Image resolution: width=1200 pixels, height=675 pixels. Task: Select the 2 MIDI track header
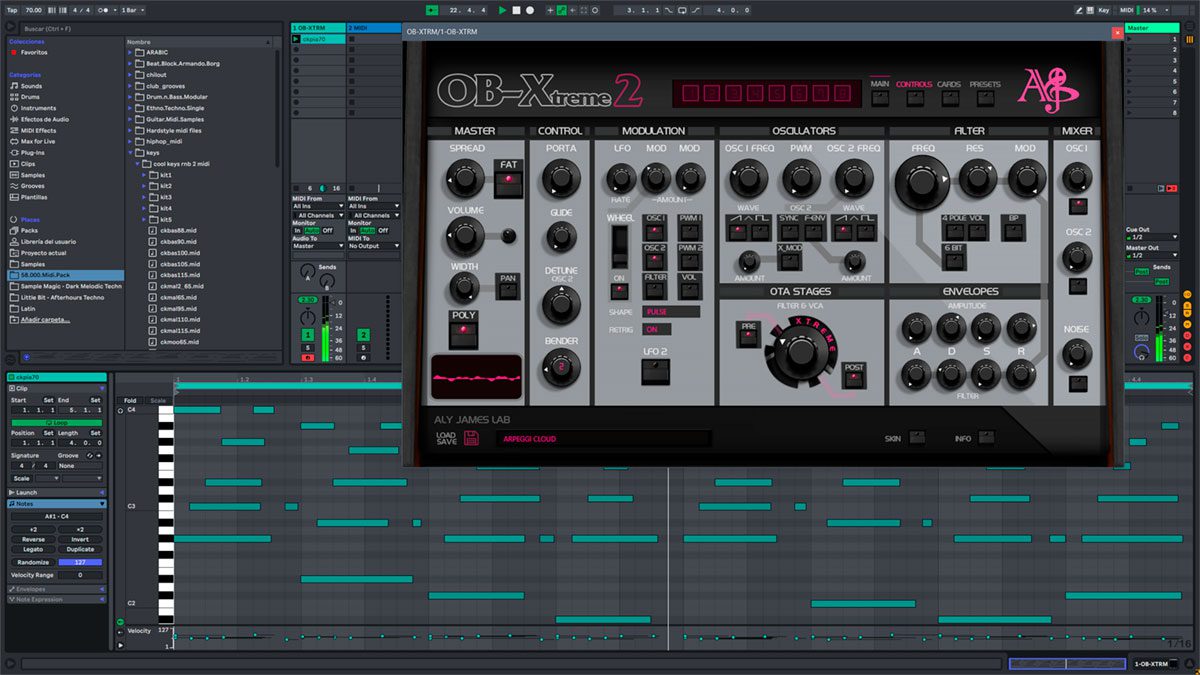[372, 28]
